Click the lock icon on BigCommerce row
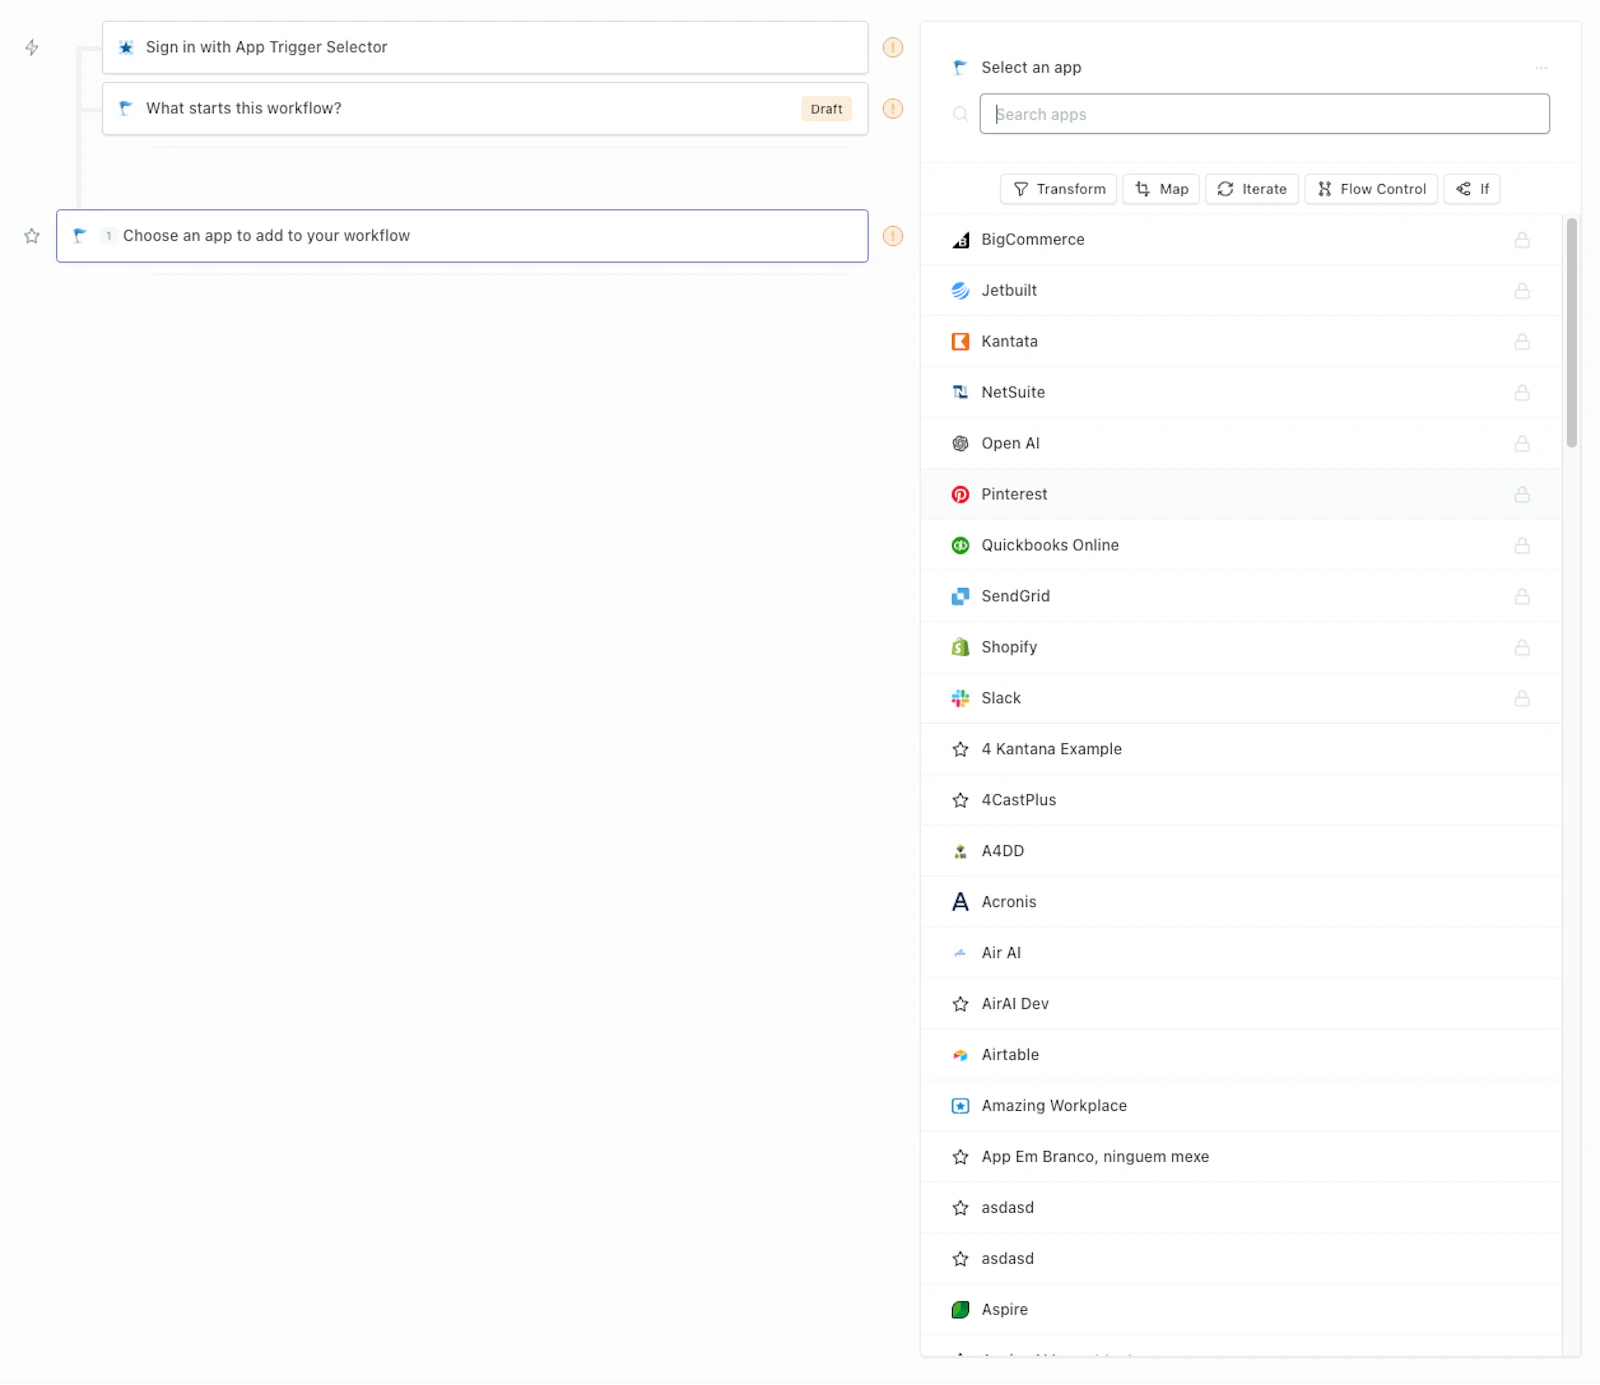 (x=1522, y=240)
